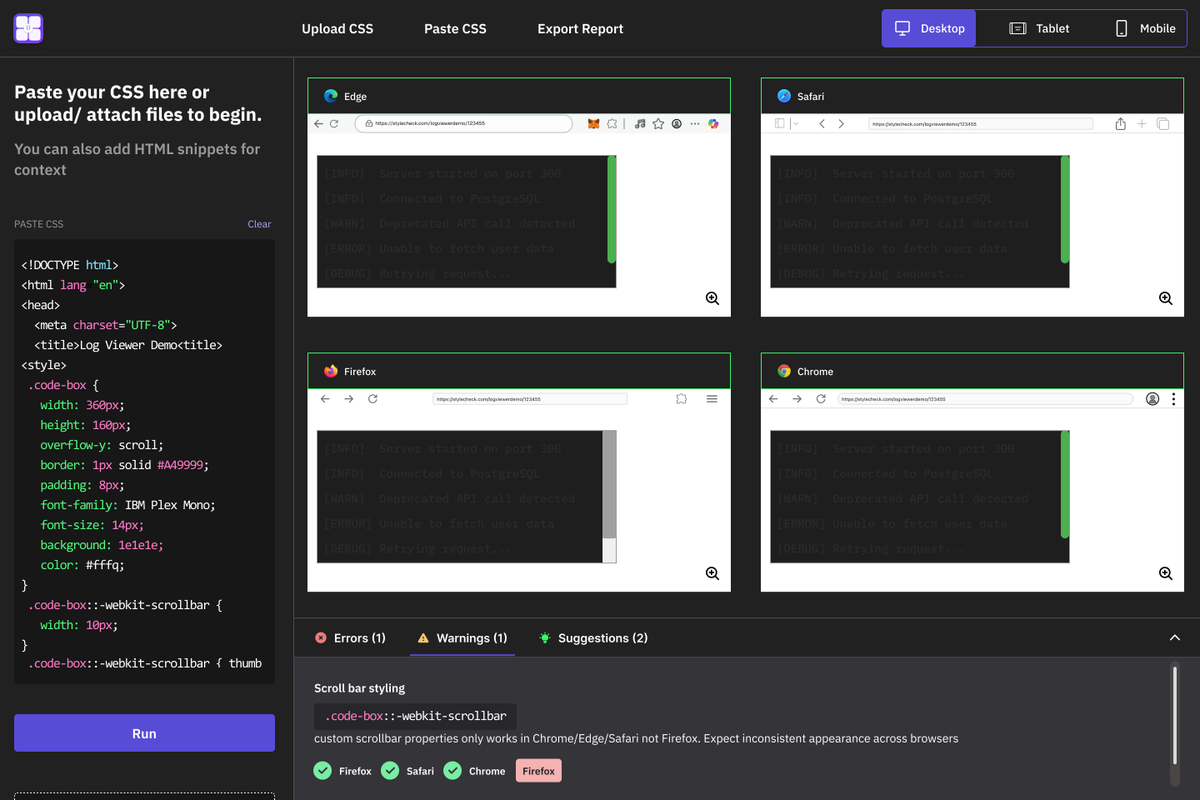Click green check next to Chrome
The height and width of the screenshot is (800, 1200).
pos(453,771)
